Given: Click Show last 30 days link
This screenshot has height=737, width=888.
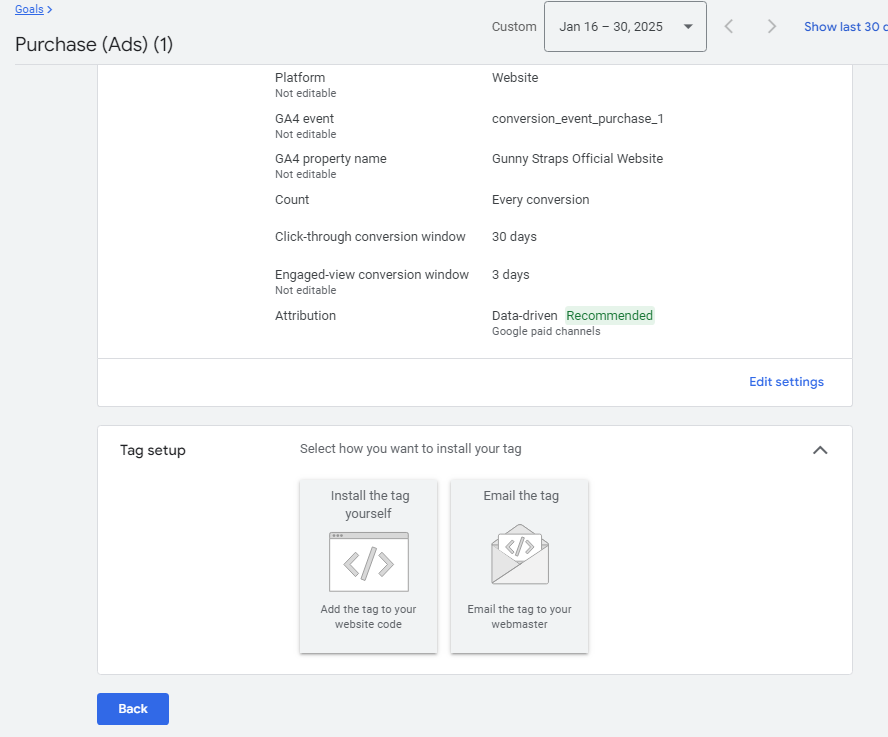Looking at the screenshot, I should pyautogui.click(x=845, y=27).
